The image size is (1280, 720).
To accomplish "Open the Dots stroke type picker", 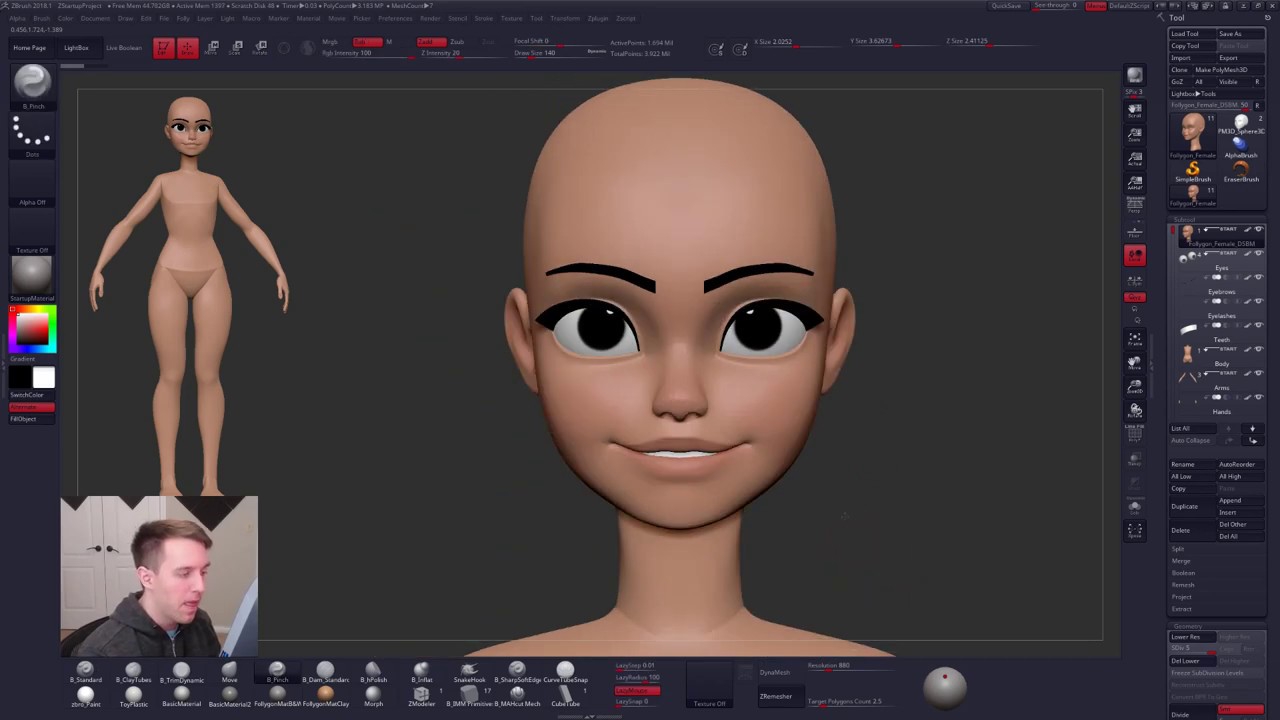I will coord(32,135).
